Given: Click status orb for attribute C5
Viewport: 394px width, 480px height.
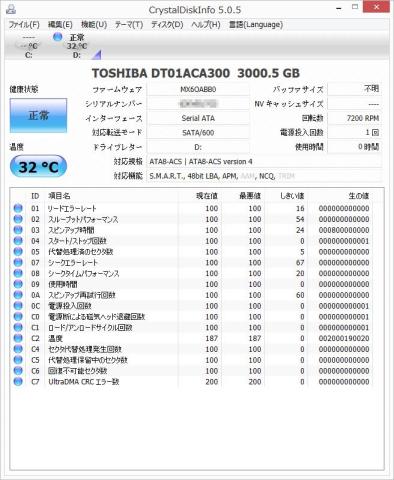Looking at the screenshot, I should tap(18, 360).
